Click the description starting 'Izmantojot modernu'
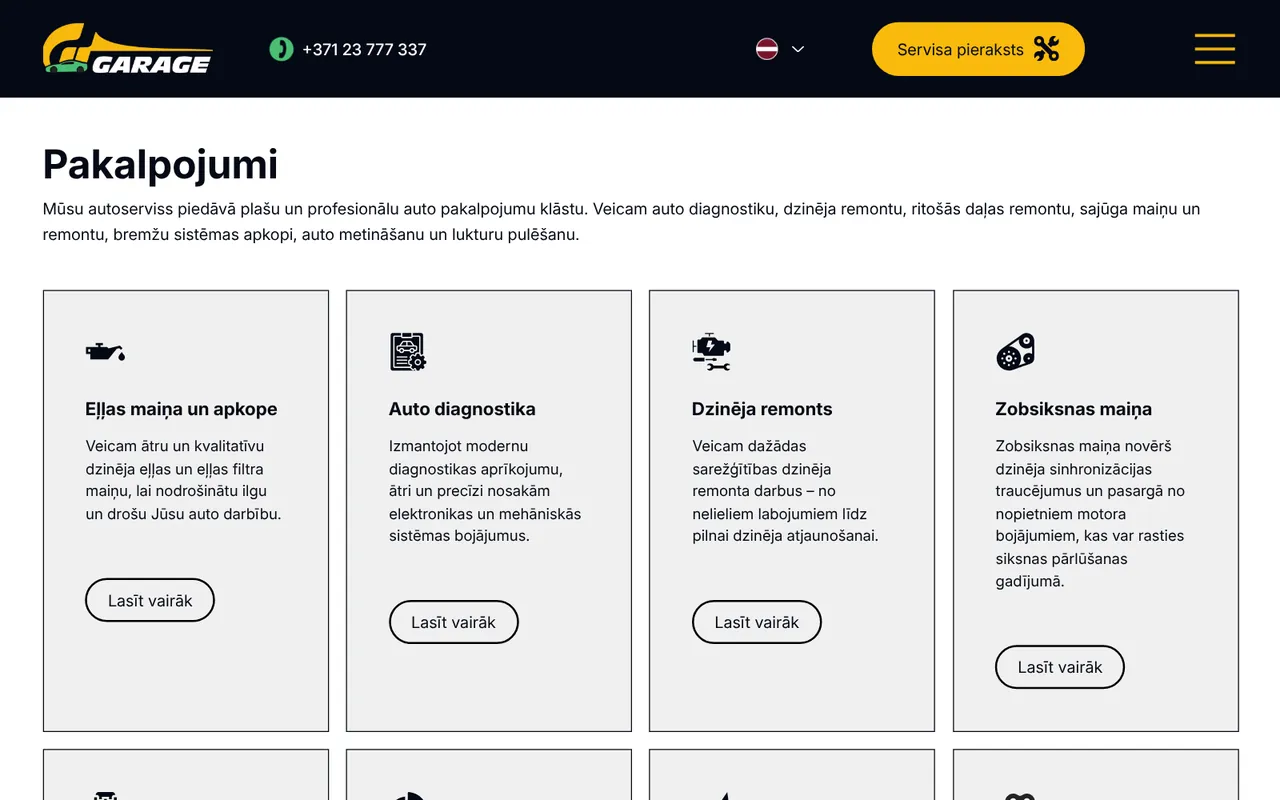The width and height of the screenshot is (1280, 800). [x=485, y=491]
